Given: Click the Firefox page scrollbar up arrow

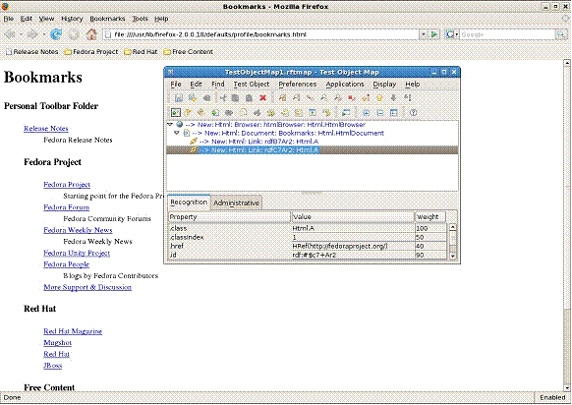Looking at the screenshot, I should tap(567, 63).
